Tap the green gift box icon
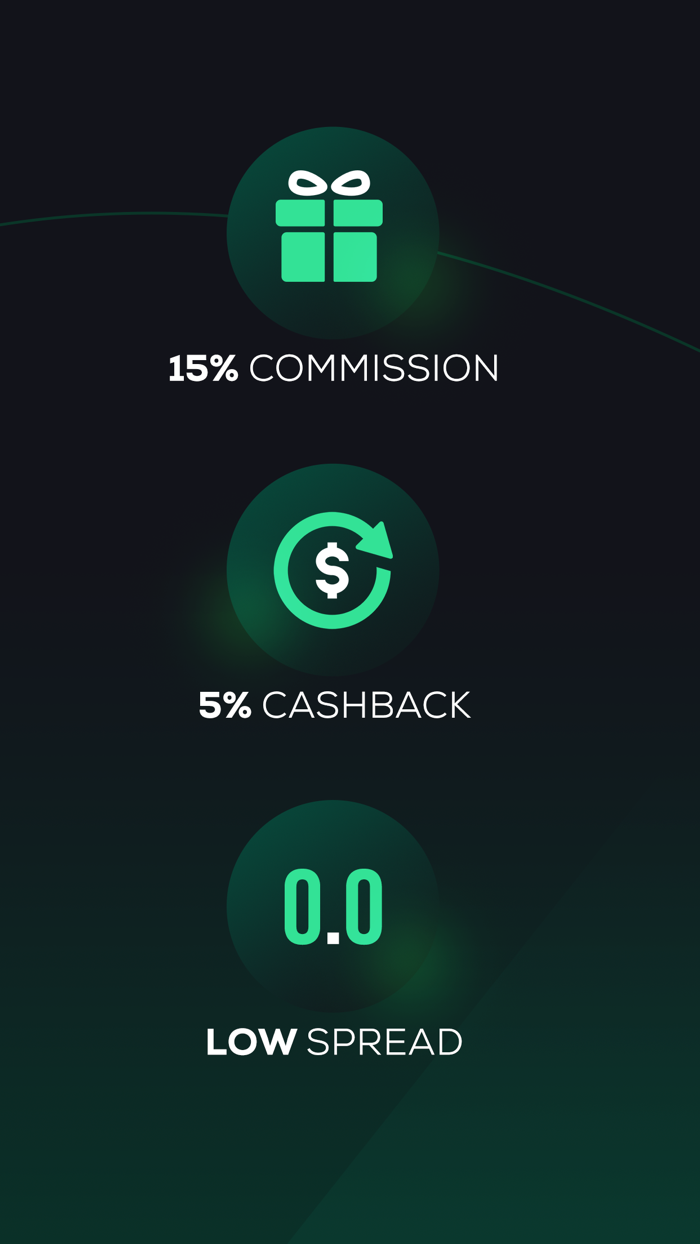700x1244 pixels. [x=329, y=226]
